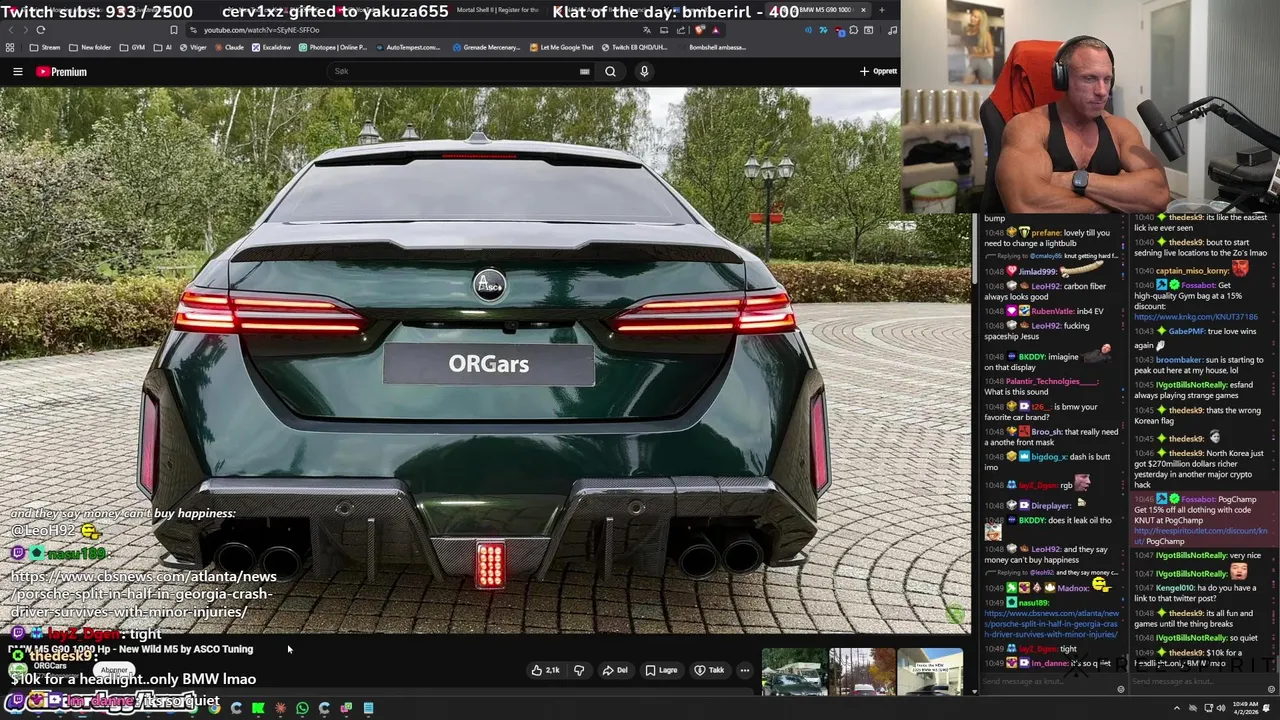Open the browser apps grid icon
The width and height of the screenshot is (1280, 720).
(x=10, y=47)
